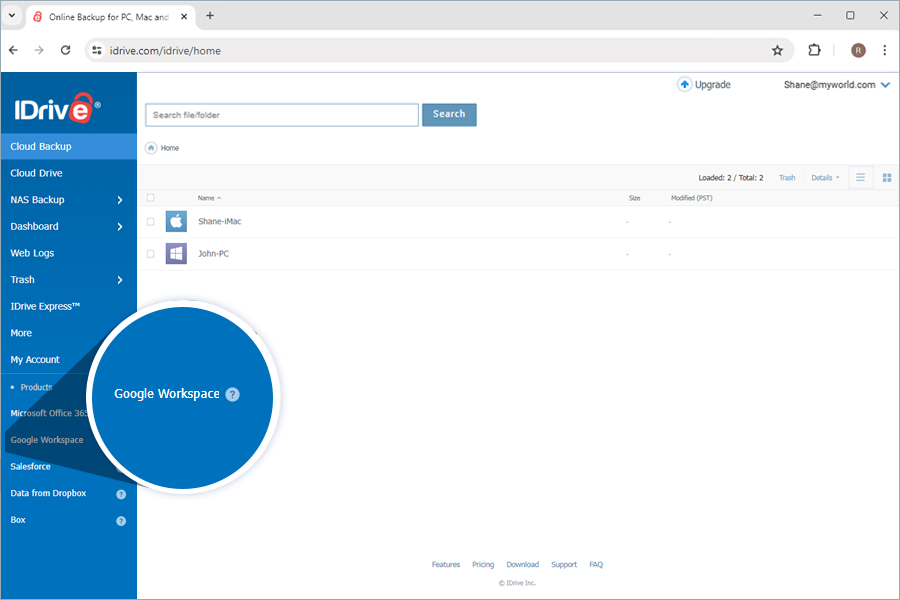View site information icon in address bar
The image size is (900, 600).
pos(97,51)
